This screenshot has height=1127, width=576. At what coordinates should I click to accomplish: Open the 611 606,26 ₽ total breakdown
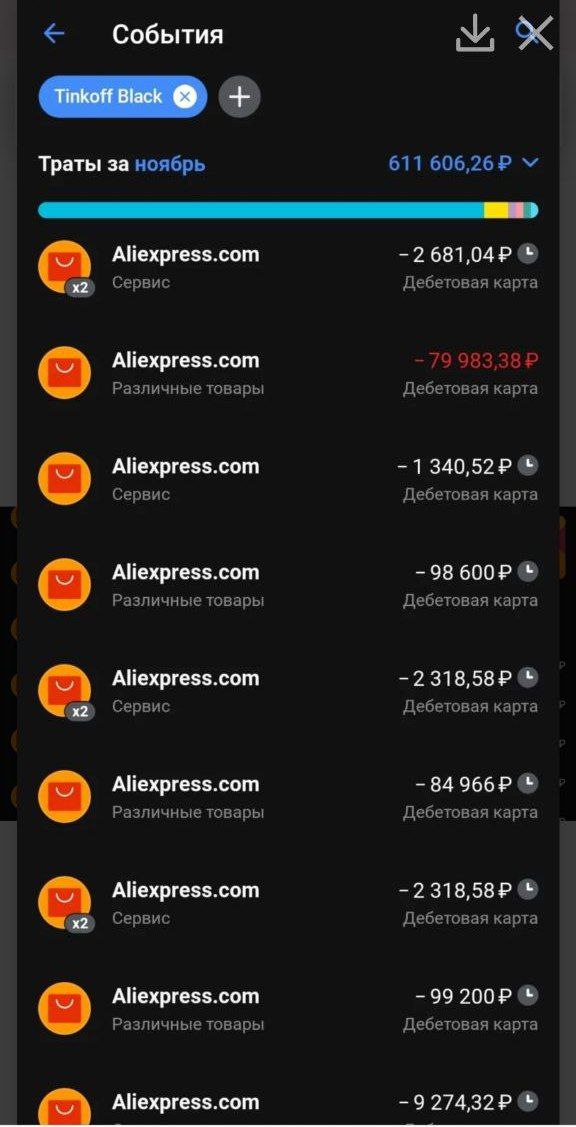tap(450, 163)
